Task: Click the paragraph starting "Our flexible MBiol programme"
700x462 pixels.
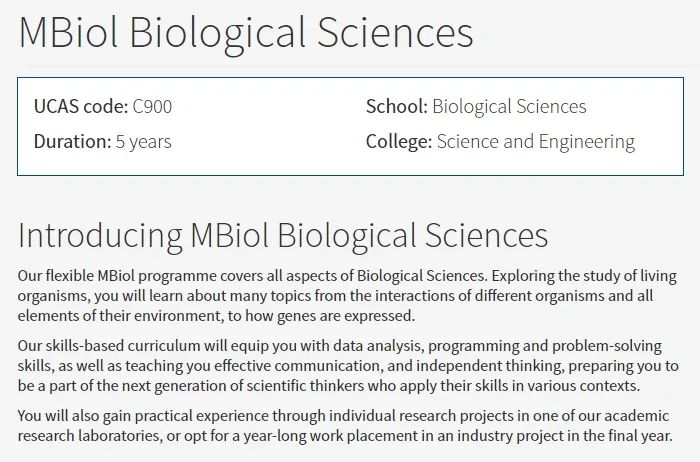Action: pos(347,296)
